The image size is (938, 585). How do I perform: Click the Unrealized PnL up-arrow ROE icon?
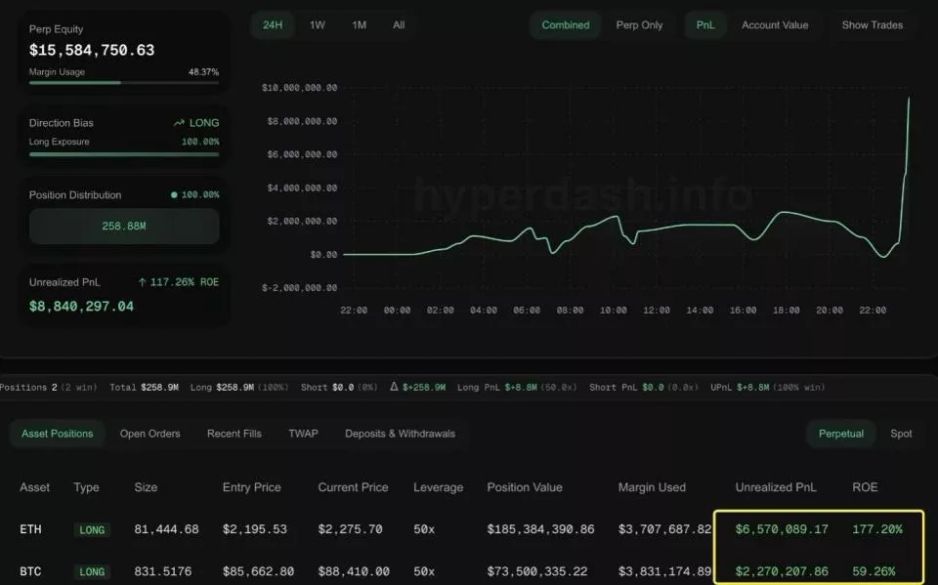click(x=142, y=282)
